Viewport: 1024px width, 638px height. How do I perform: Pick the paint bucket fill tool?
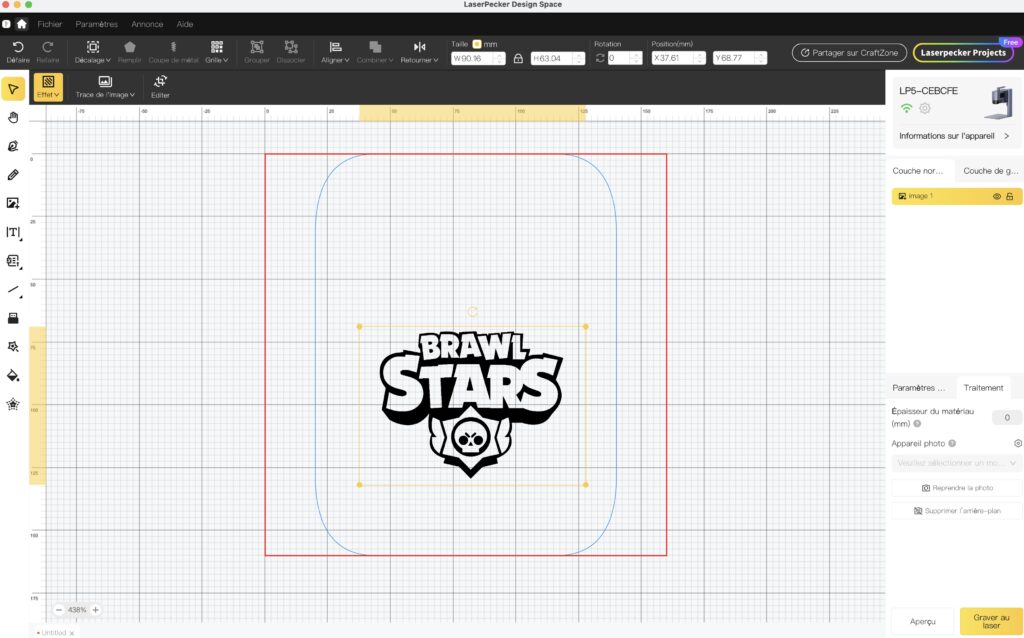[13, 376]
